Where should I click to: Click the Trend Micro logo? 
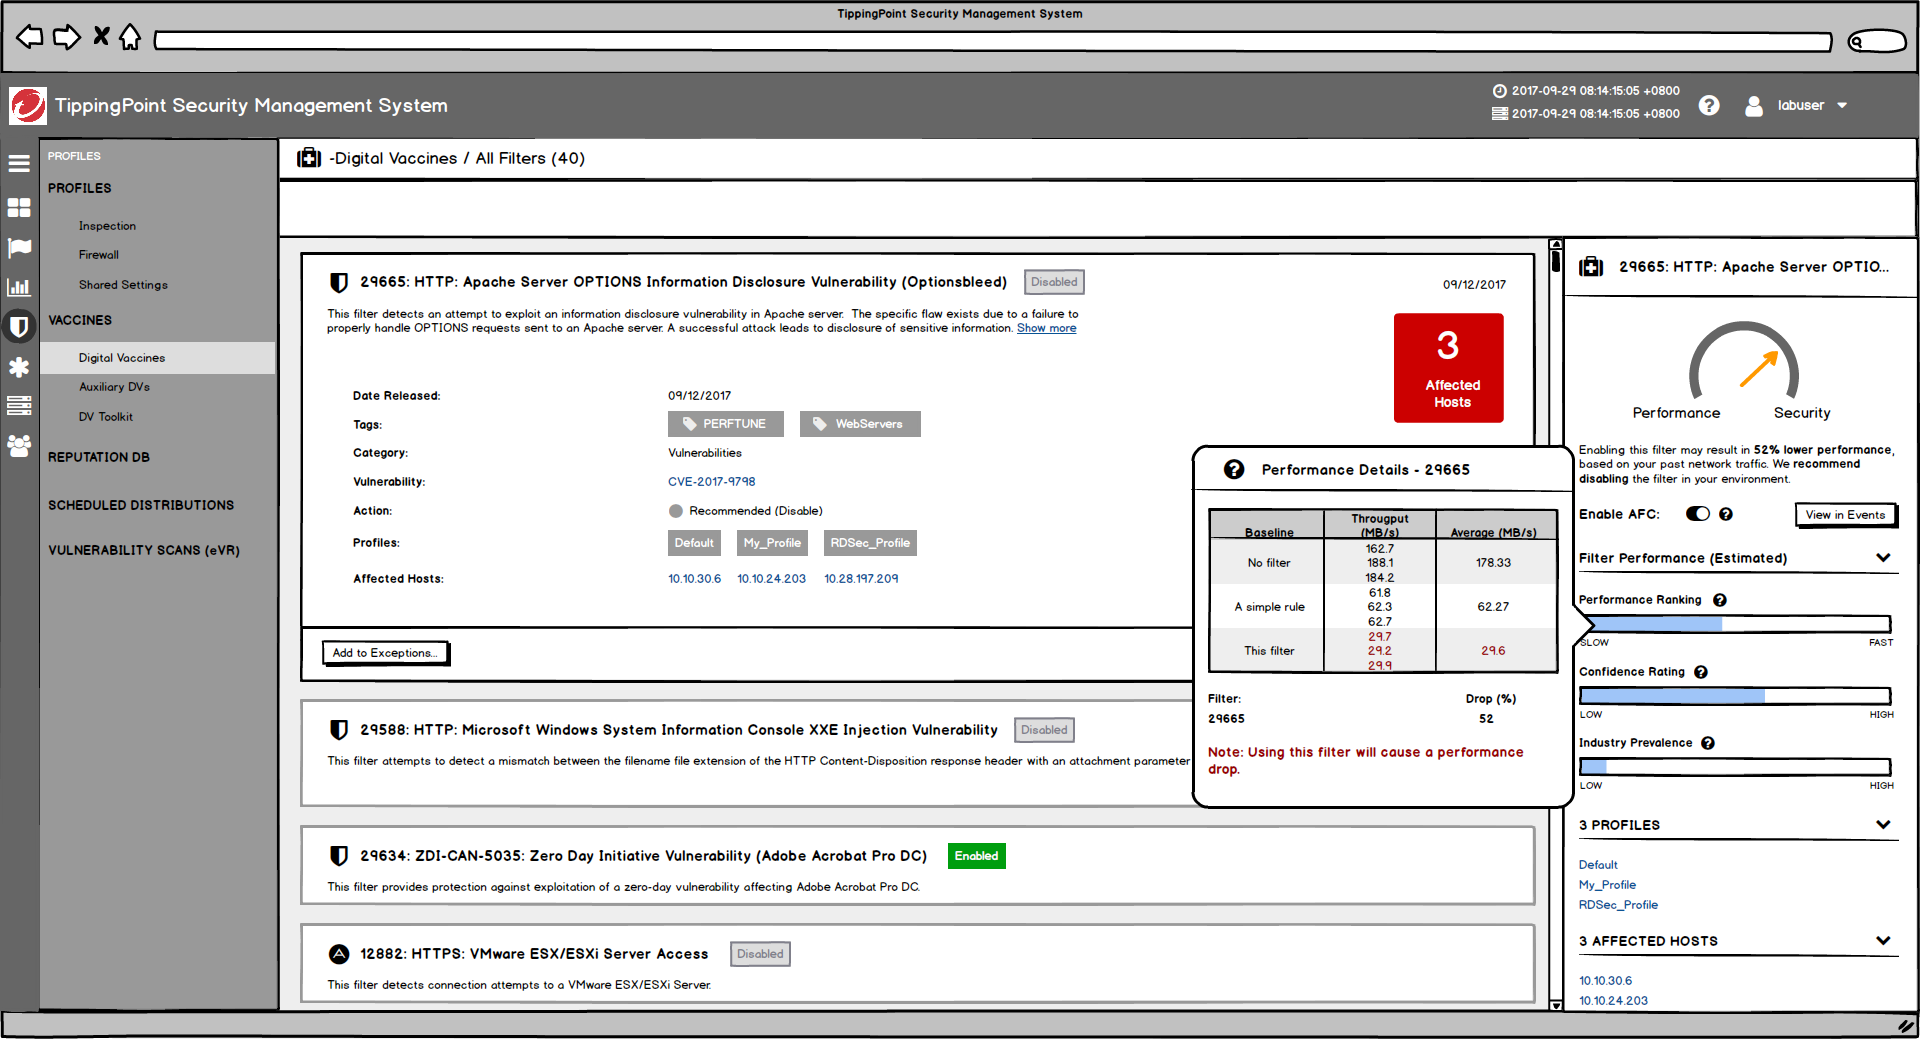pos(27,105)
